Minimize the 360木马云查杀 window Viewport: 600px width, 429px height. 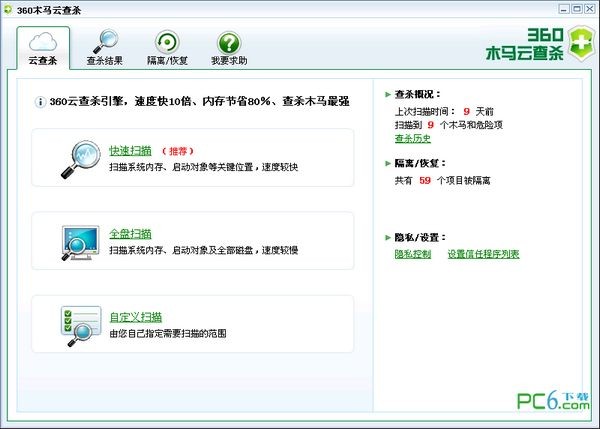564,9
